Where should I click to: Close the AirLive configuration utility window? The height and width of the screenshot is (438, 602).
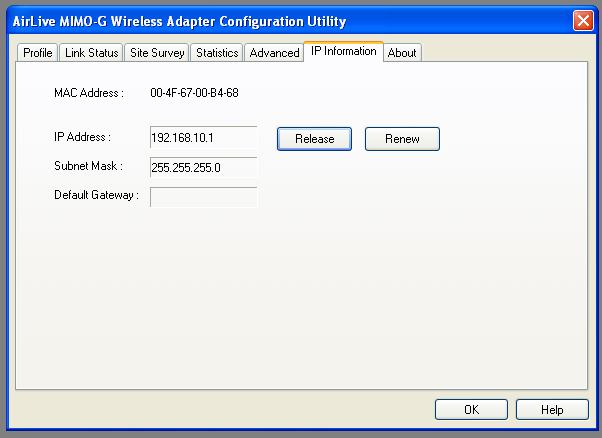click(x=583, y=20)
